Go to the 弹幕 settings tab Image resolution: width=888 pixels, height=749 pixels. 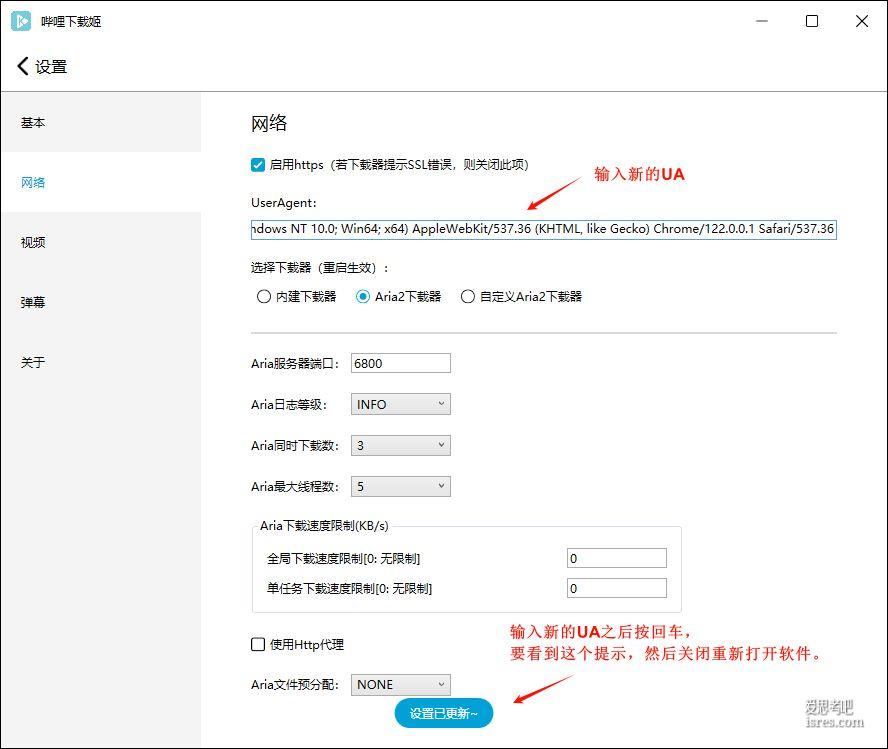pos(34,302)
